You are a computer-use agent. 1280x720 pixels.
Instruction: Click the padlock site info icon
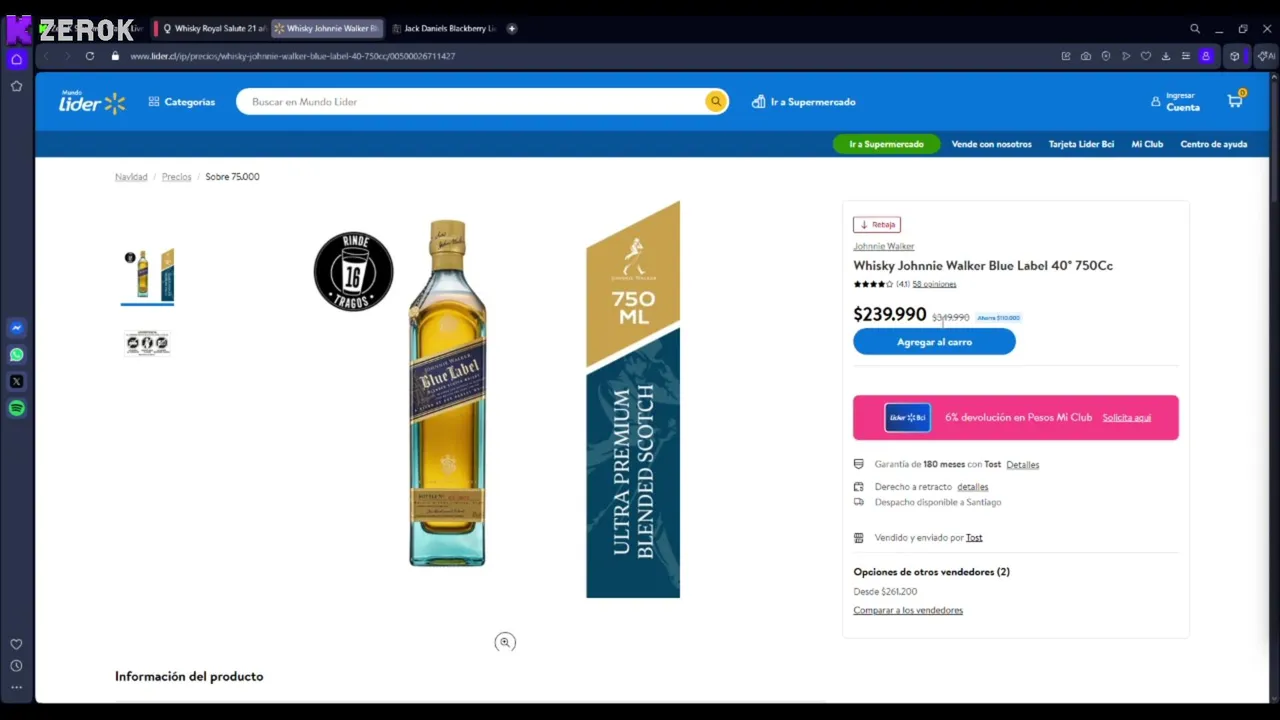pos(115,56)
